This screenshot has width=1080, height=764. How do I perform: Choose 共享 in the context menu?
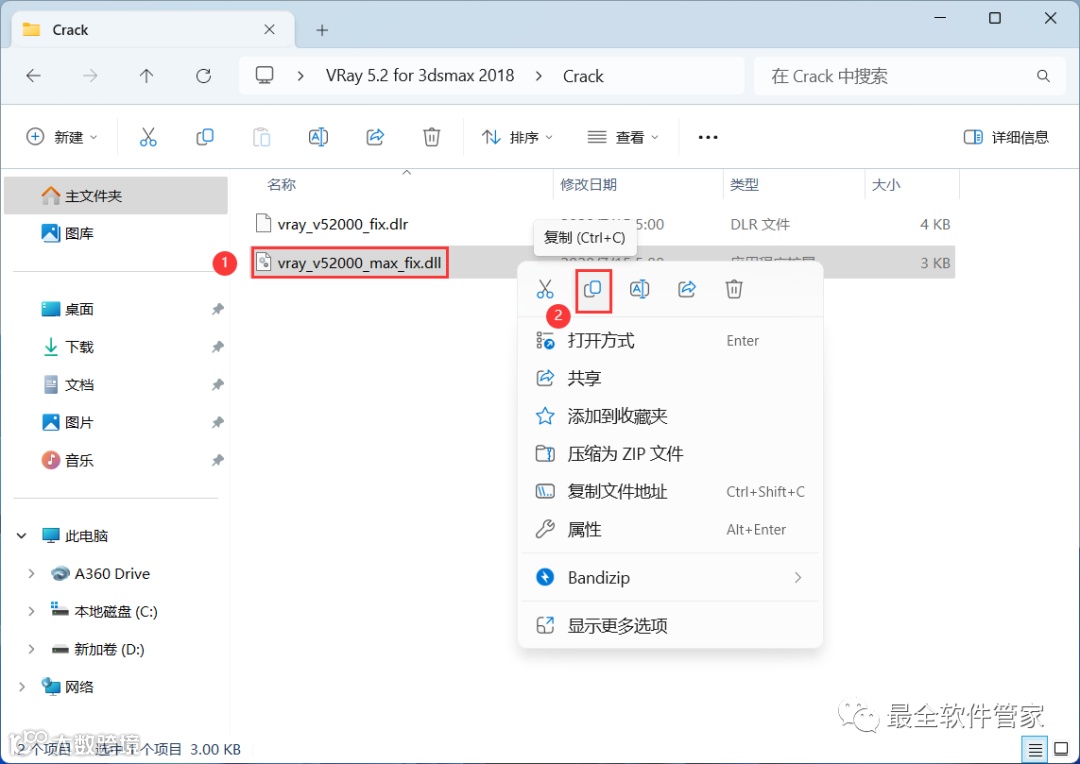click(x=670, y=378)
